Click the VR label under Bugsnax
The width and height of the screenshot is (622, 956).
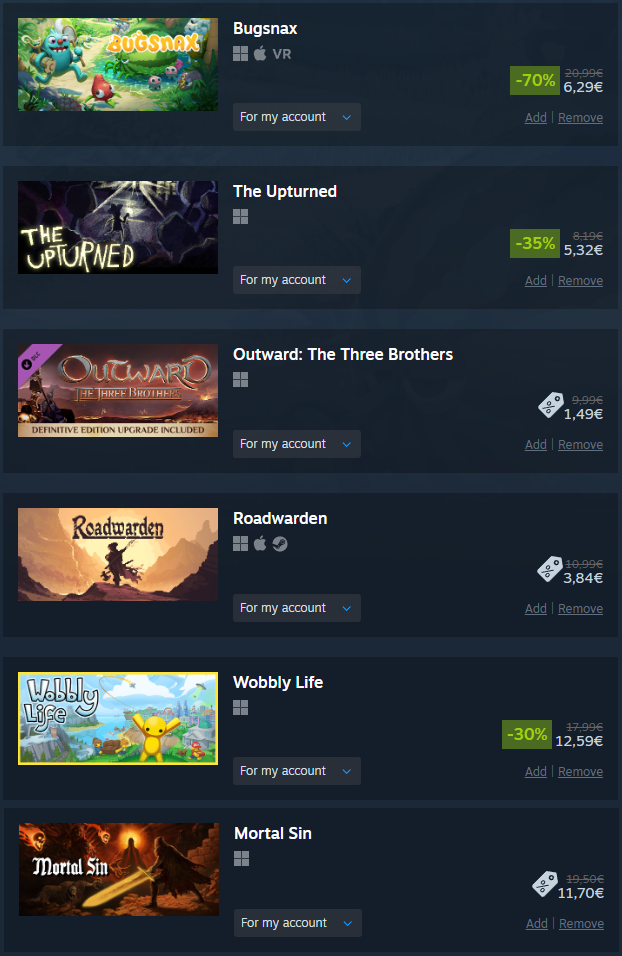[x=282, y=54]
